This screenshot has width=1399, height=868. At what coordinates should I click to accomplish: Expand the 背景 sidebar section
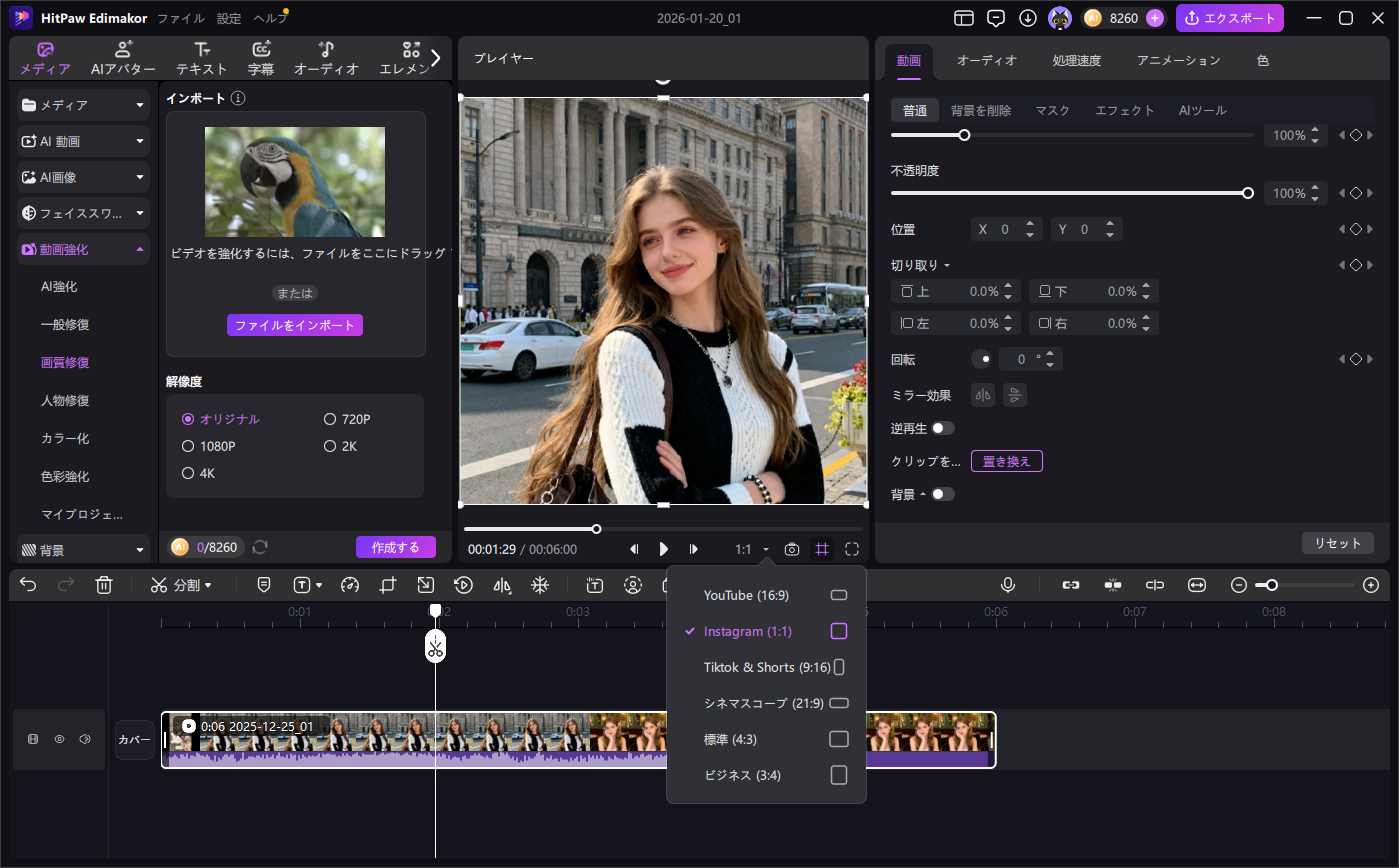coord(82,548)
